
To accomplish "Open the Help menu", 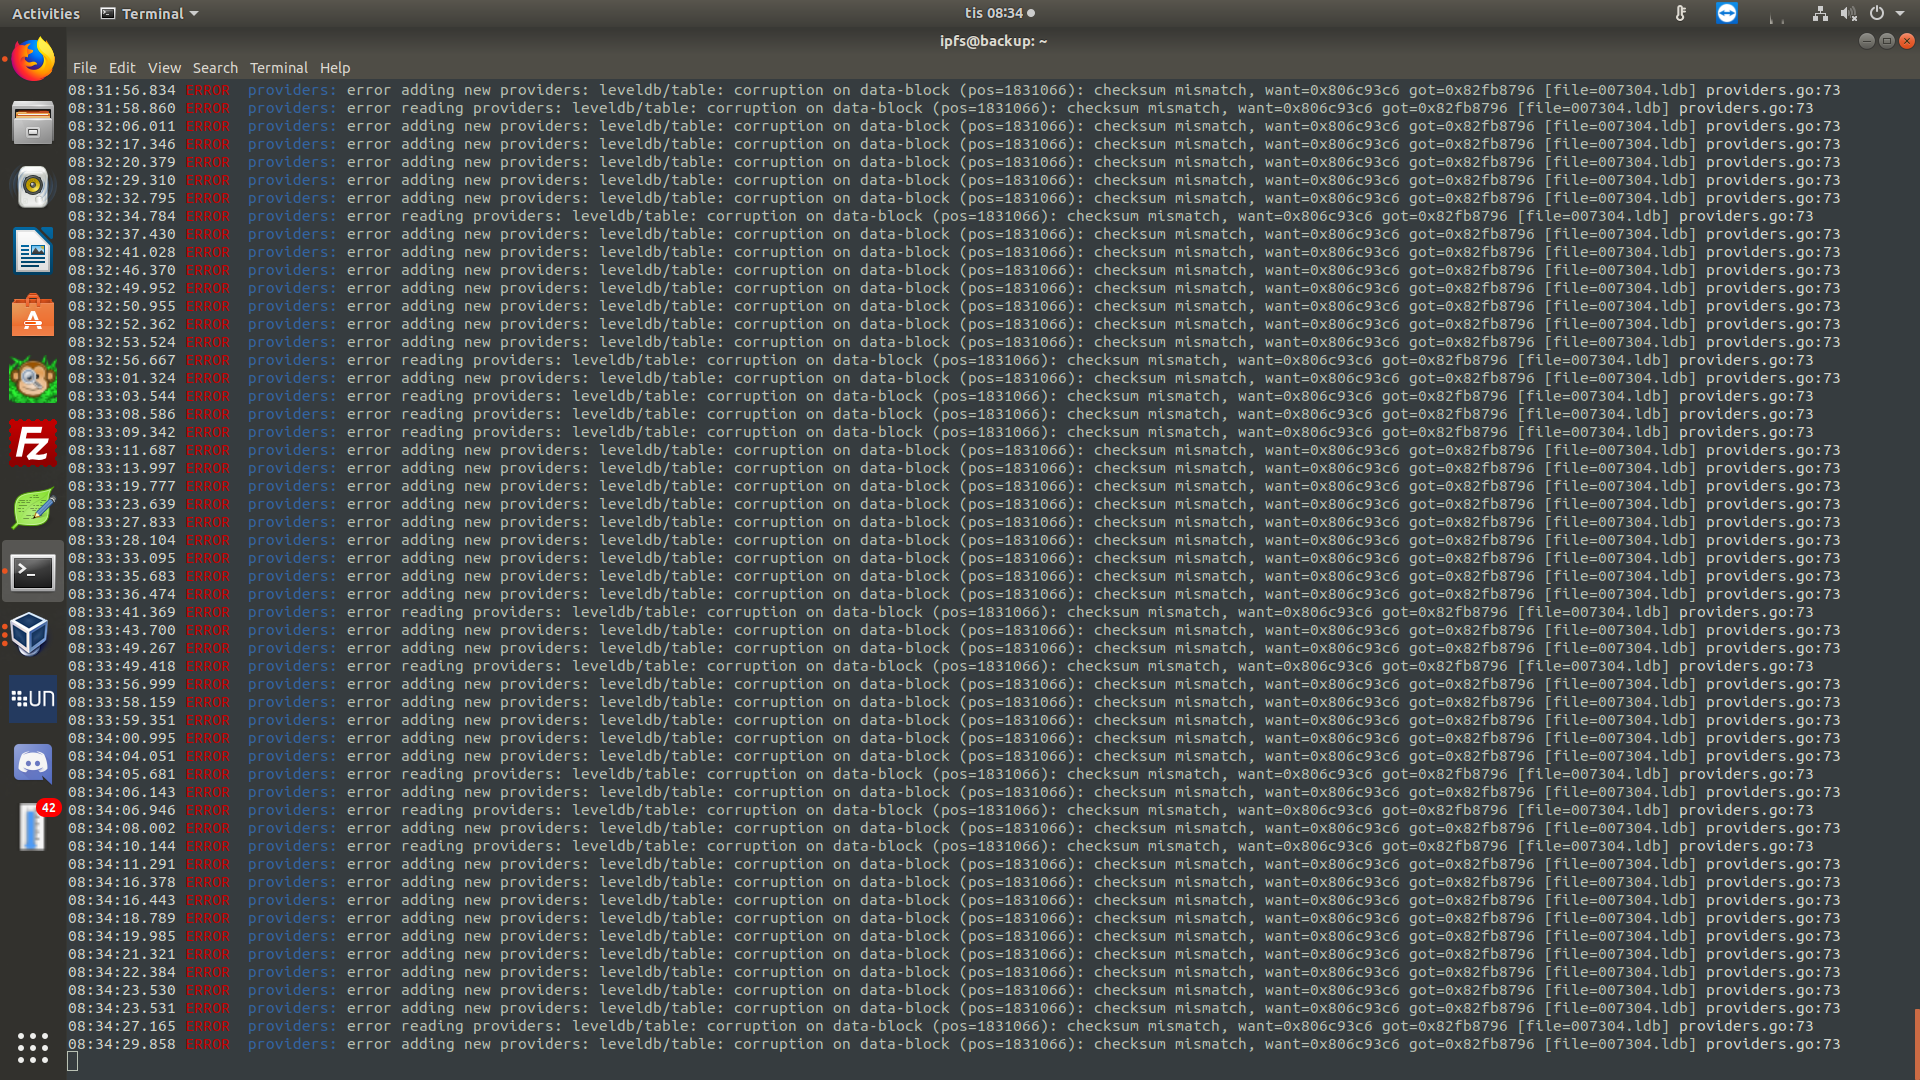I will click(x=335, y=67).
